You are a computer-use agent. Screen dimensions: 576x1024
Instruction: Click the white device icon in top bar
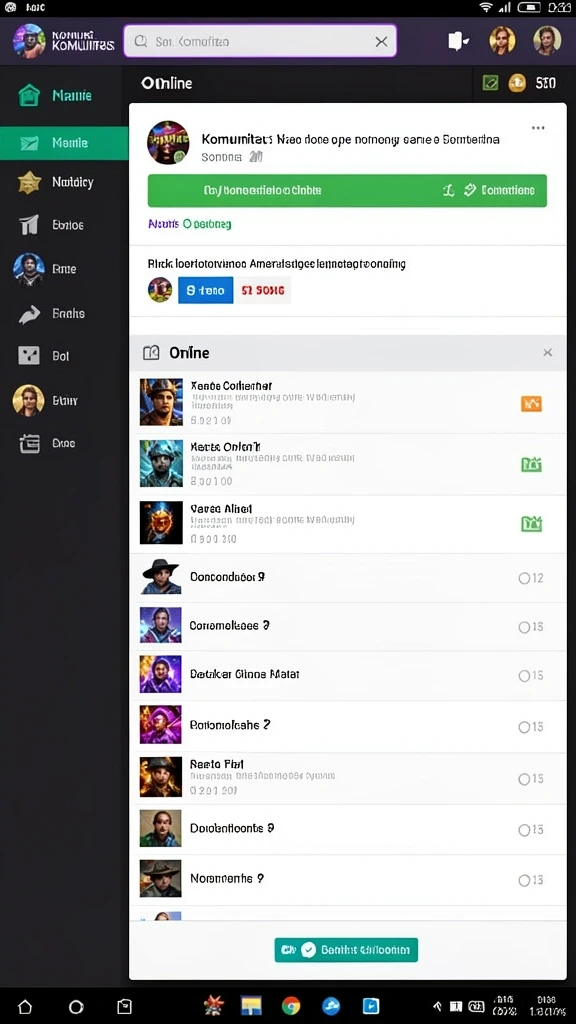coord(458,42)
